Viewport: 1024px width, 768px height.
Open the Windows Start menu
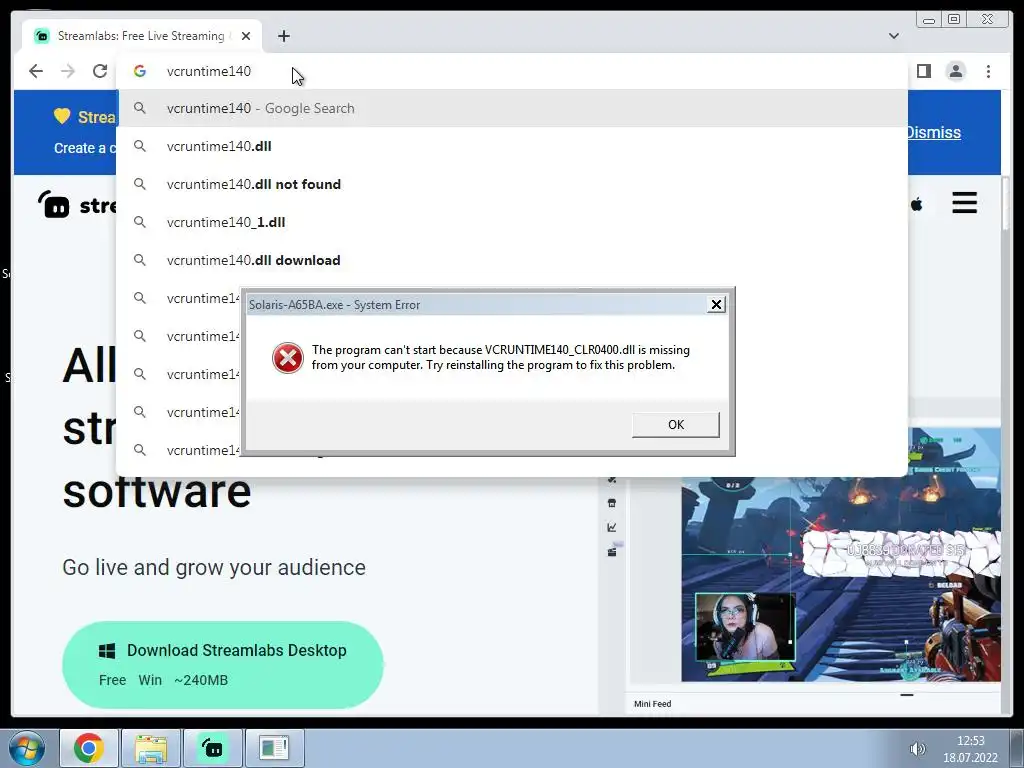pyautogui.click(x=27, y=748)
